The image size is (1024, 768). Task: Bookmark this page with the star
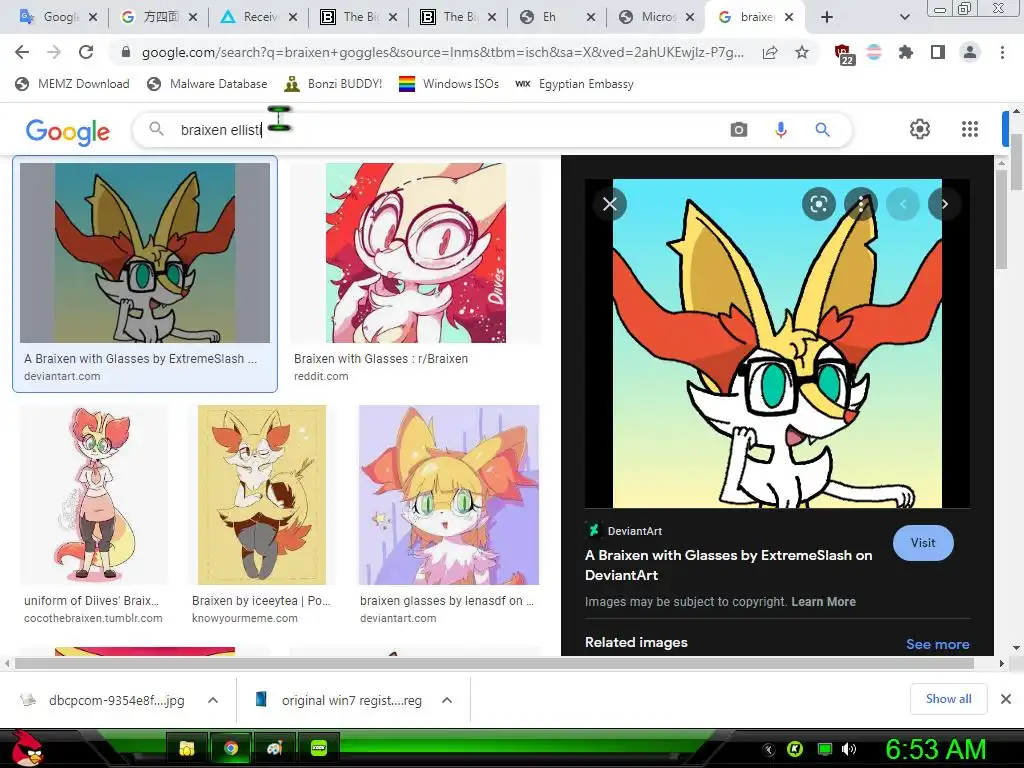[x=802, y=53]
